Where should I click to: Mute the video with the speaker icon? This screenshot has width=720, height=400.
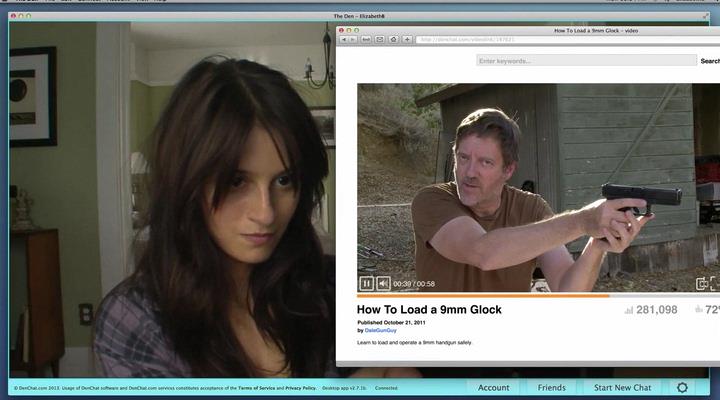(383, 284)
